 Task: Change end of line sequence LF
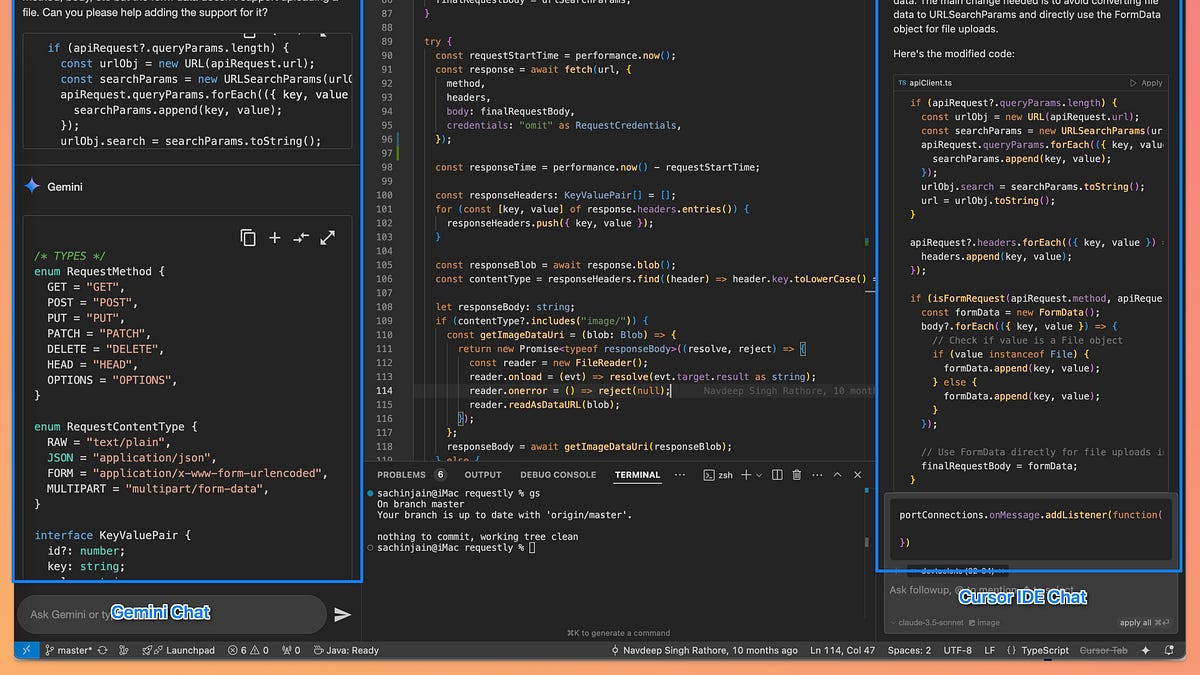(989, 650)
